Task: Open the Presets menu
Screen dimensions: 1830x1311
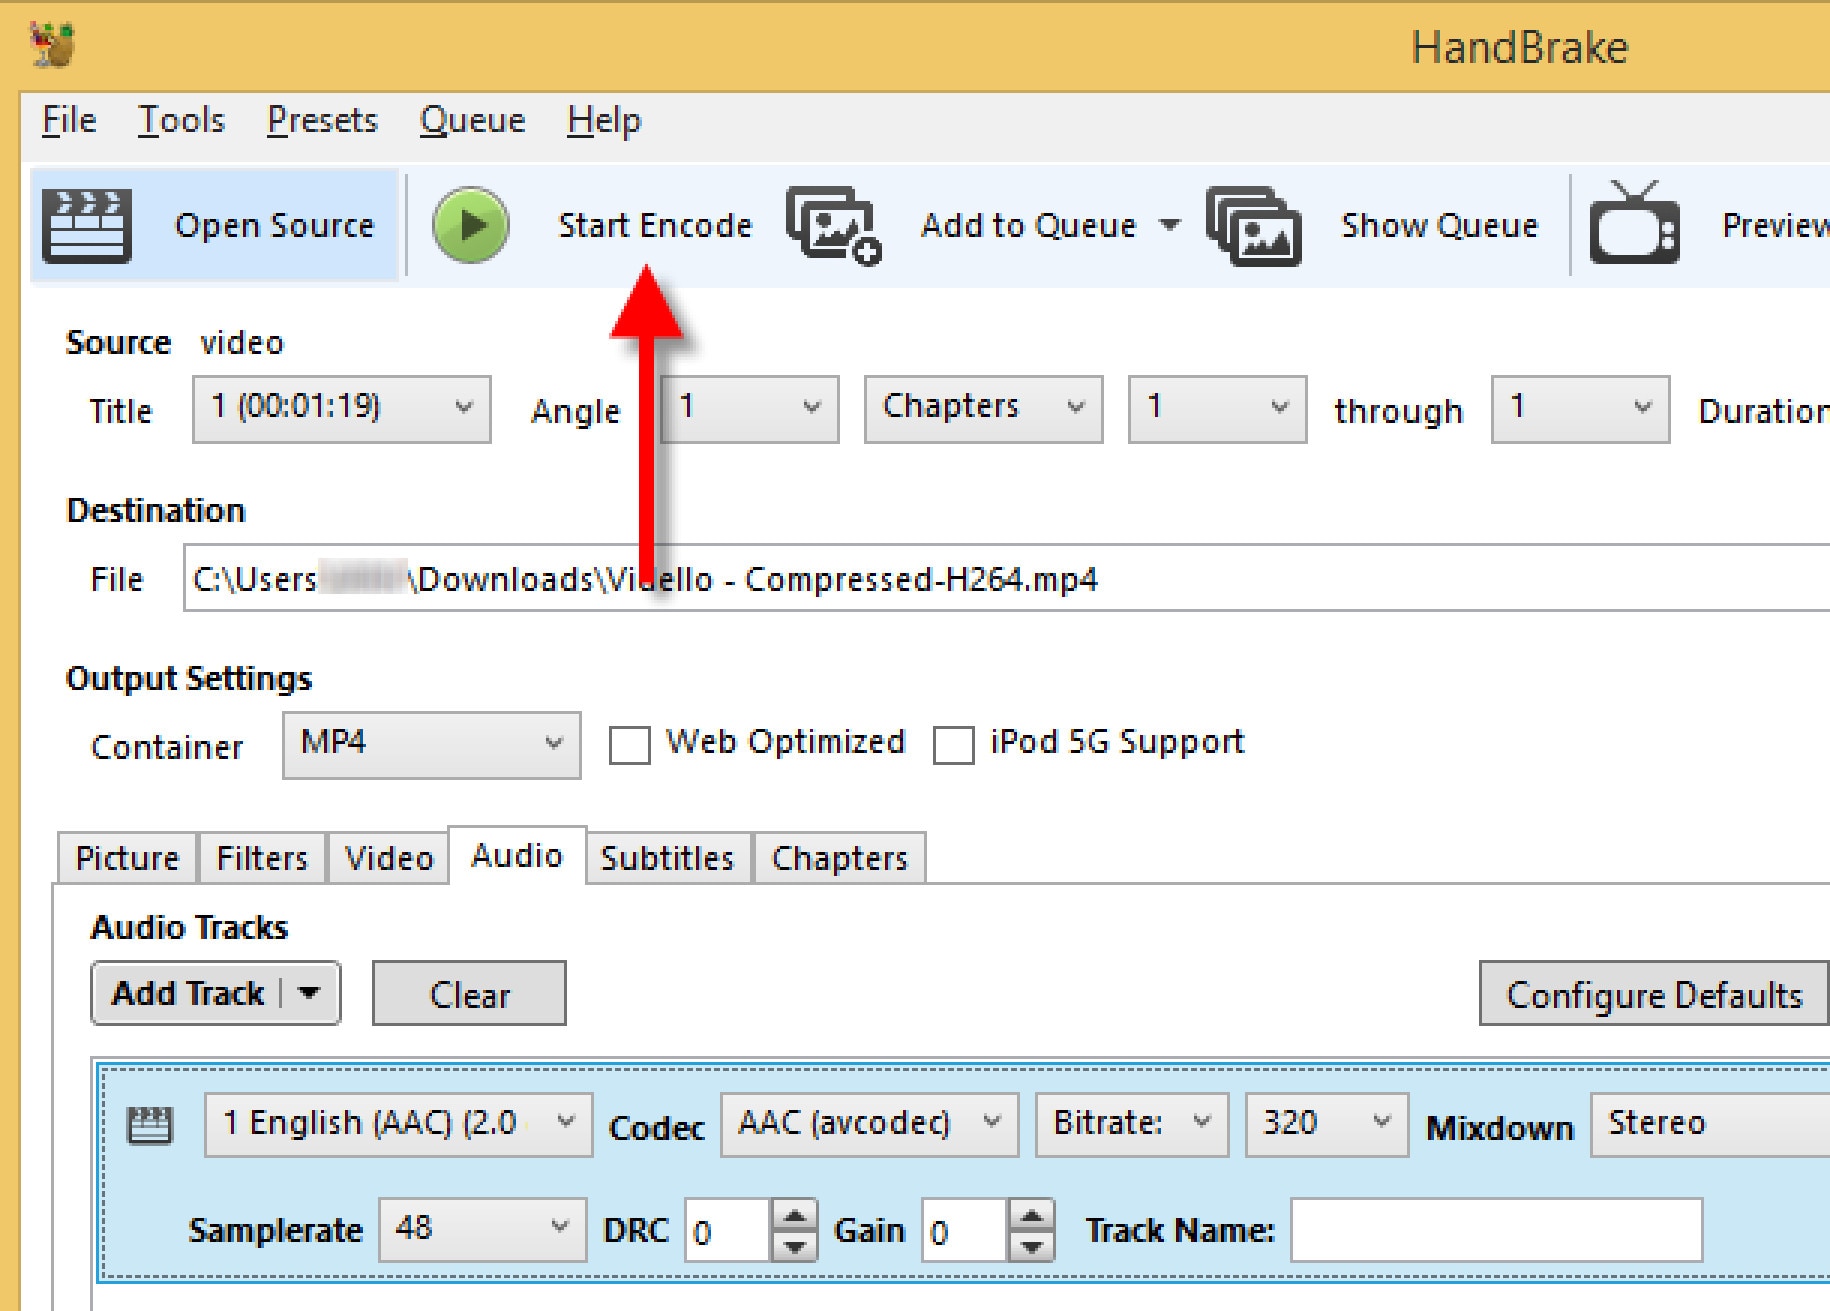Action: tap(322, 121)
